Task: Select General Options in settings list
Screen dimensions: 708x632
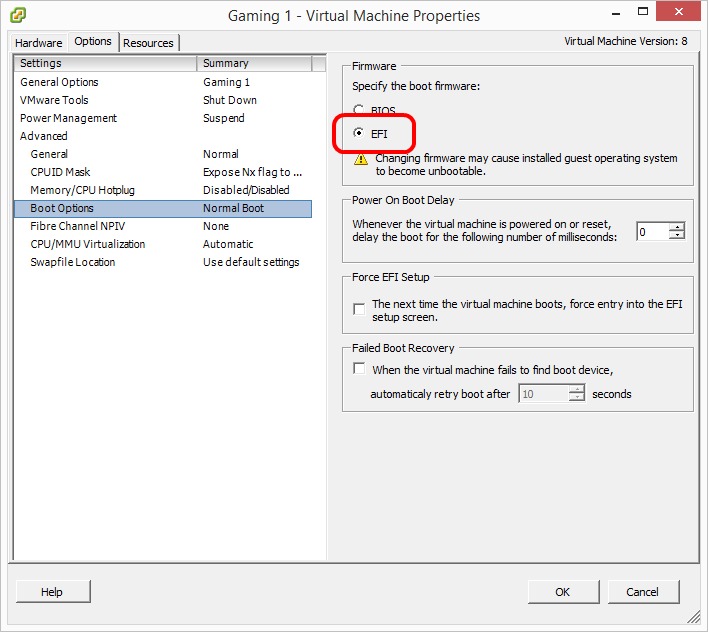Action: click(x=60, y=82)
